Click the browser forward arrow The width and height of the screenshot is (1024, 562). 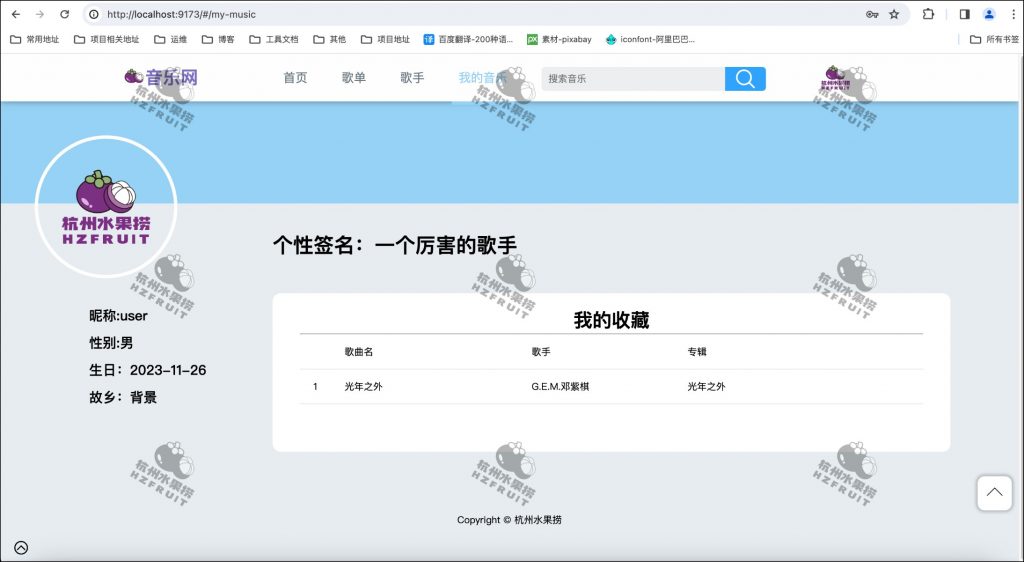tap(40, 14)
